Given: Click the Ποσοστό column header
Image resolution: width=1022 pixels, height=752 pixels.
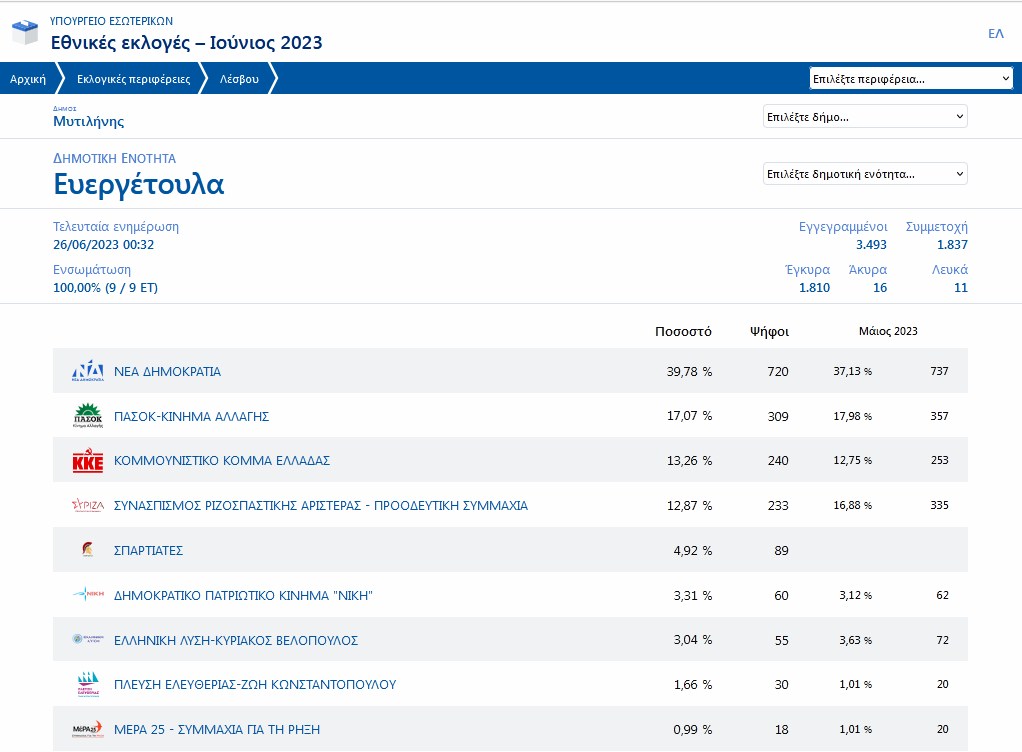Looking at the screenshot, I should [x=683, y=331].
